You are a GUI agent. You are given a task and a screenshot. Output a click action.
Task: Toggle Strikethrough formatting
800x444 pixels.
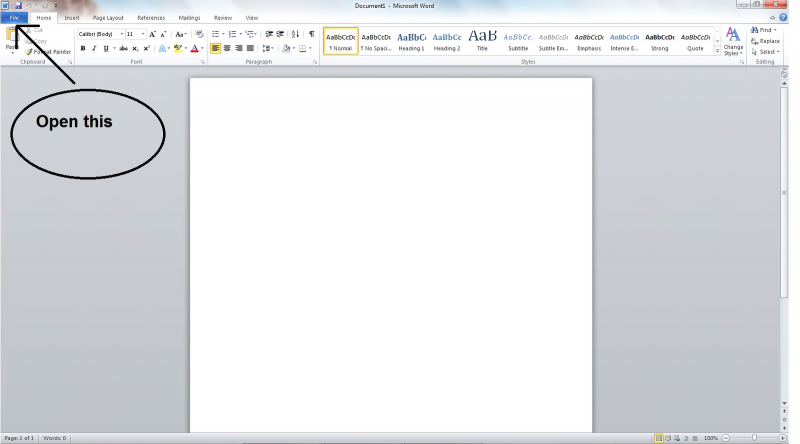point(123,48)
